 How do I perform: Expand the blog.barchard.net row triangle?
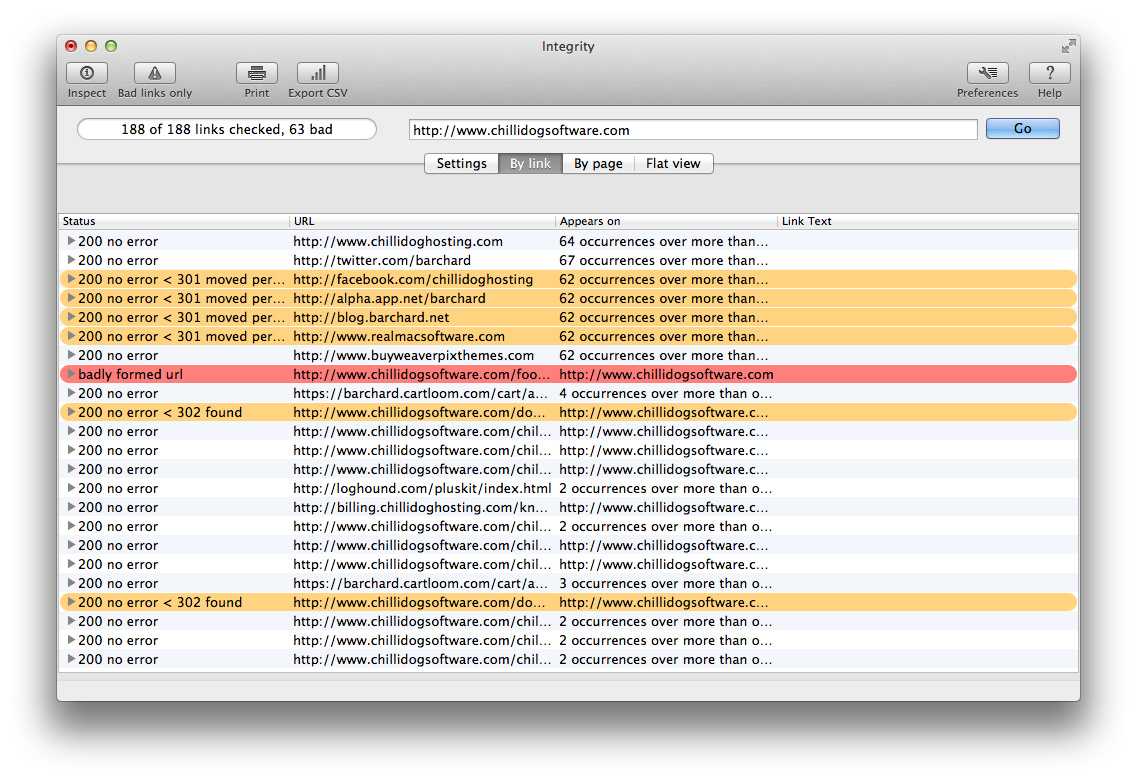(71, 317)
